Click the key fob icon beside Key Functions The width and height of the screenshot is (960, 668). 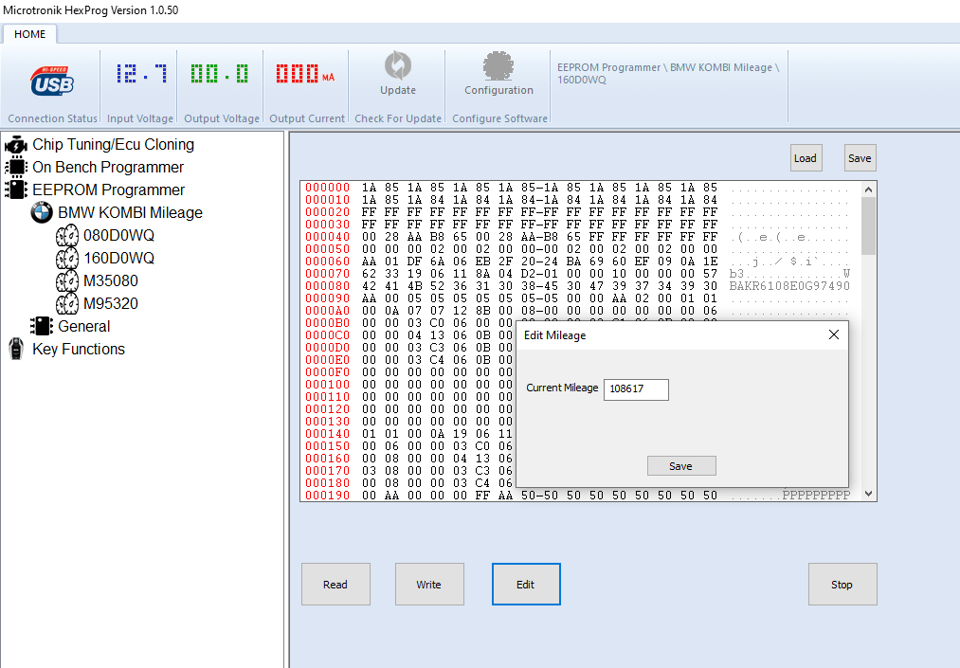click(x=16, y=349)
